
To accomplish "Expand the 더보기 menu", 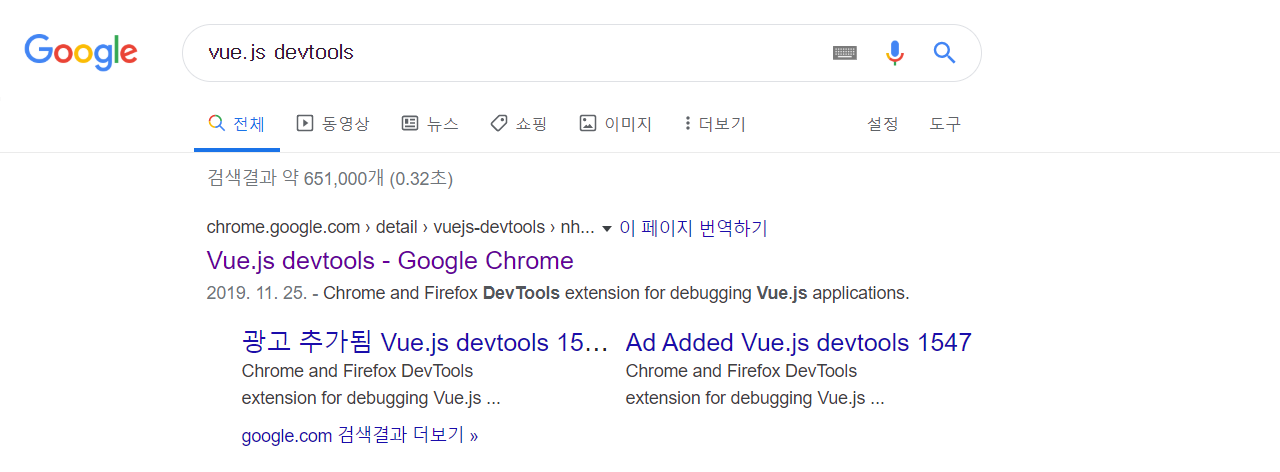I will (714, 124).
